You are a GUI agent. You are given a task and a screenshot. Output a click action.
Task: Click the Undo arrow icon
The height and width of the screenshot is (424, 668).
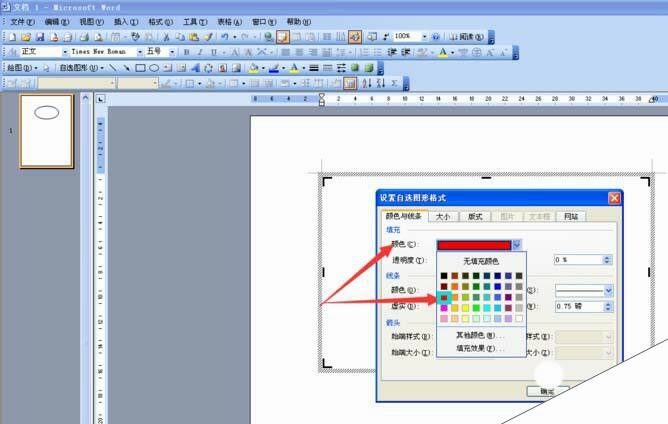coord(225,37)
